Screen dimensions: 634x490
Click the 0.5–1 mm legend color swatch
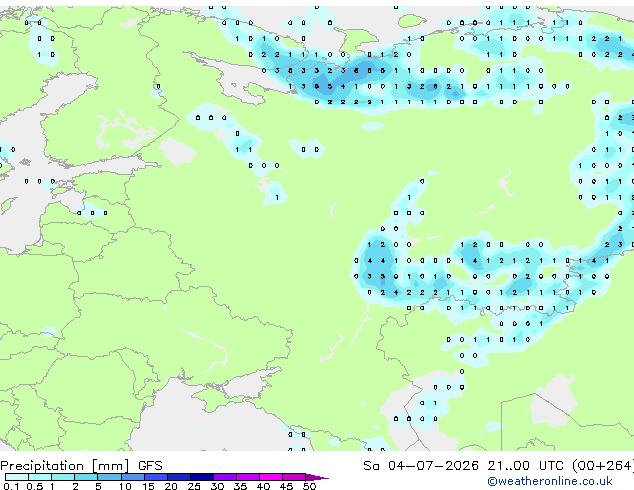click(40, 477)
